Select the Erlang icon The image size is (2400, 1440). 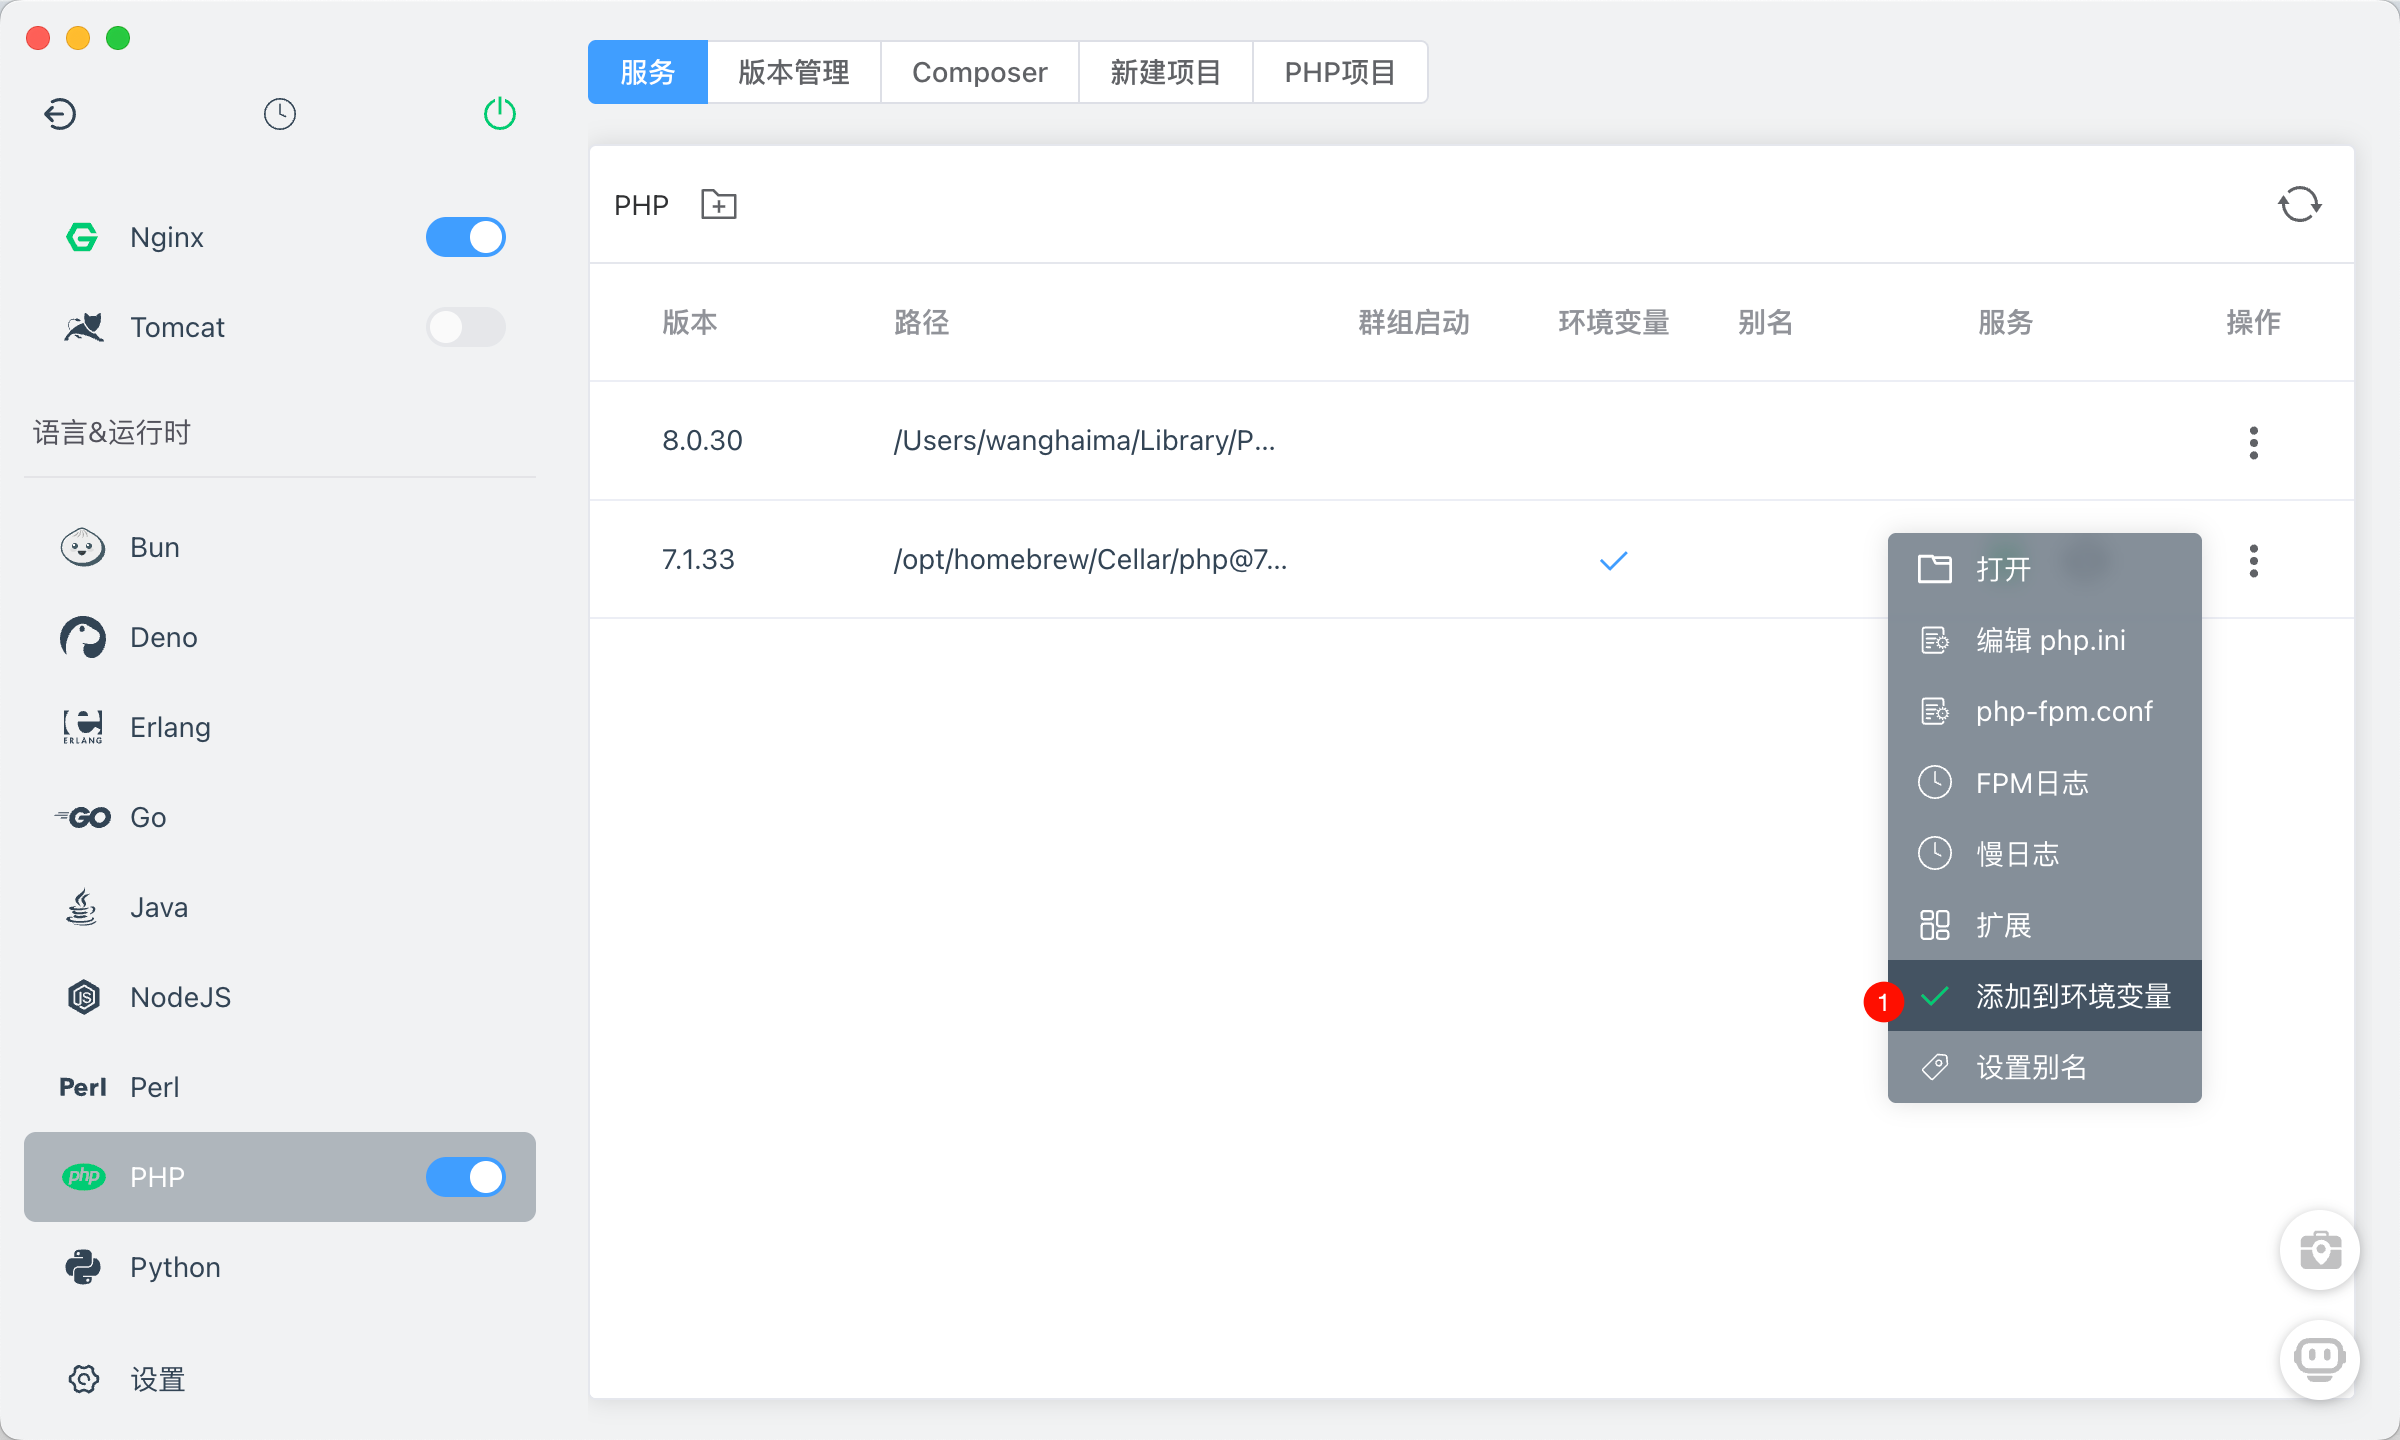(x=83, y=727)
